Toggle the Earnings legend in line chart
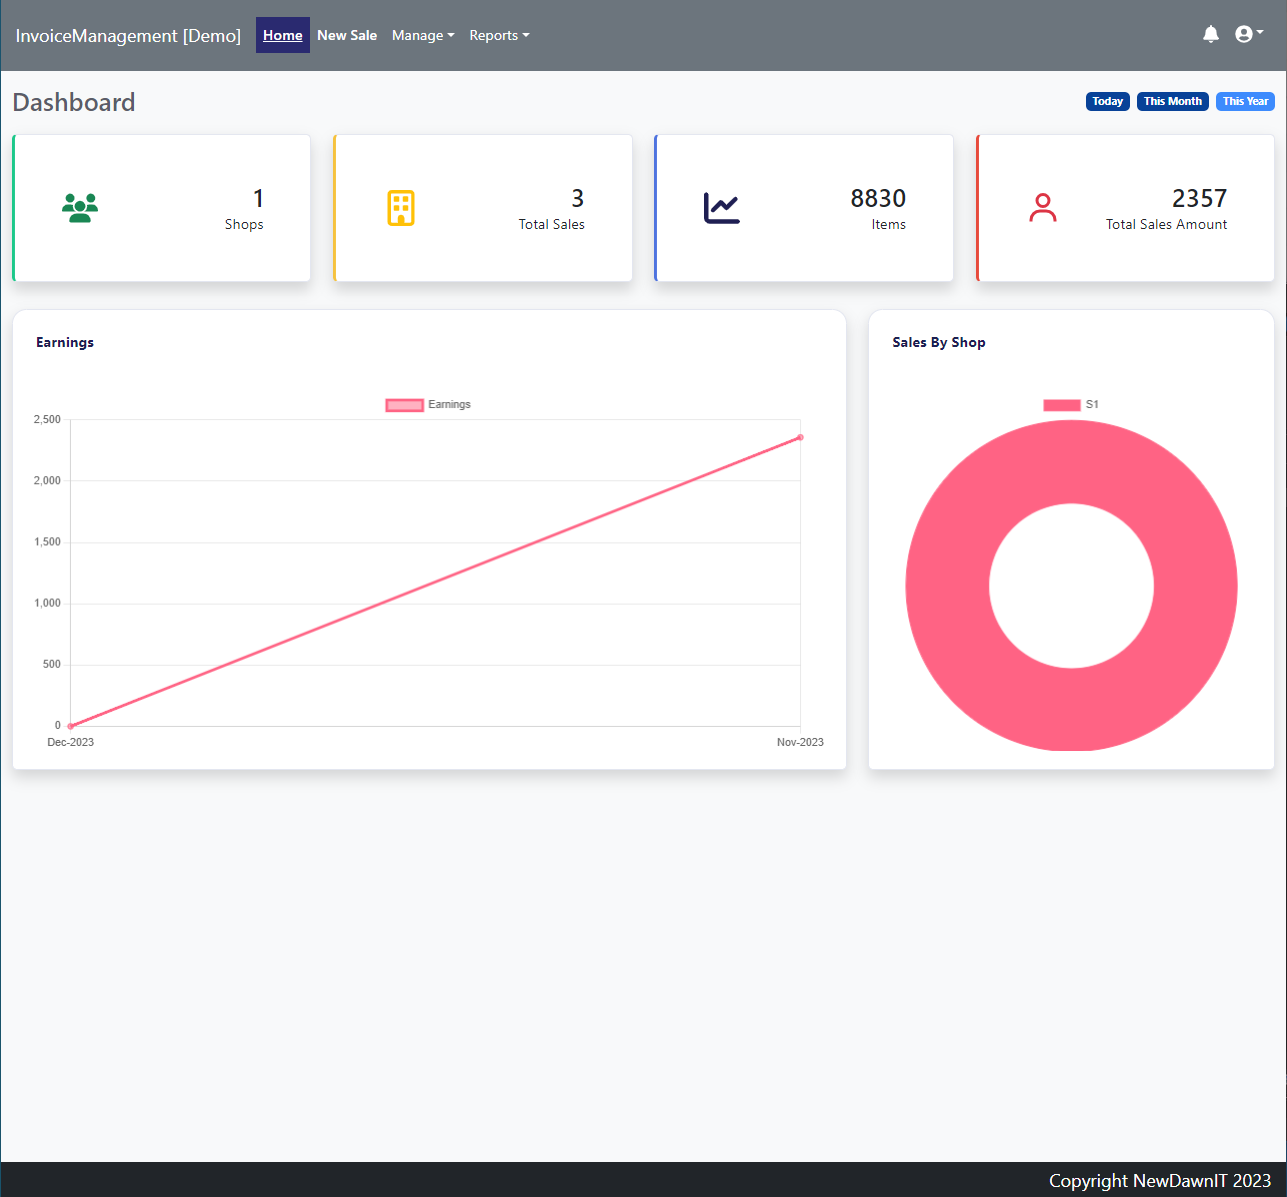 pyautogui.click(x=428, y=405)
